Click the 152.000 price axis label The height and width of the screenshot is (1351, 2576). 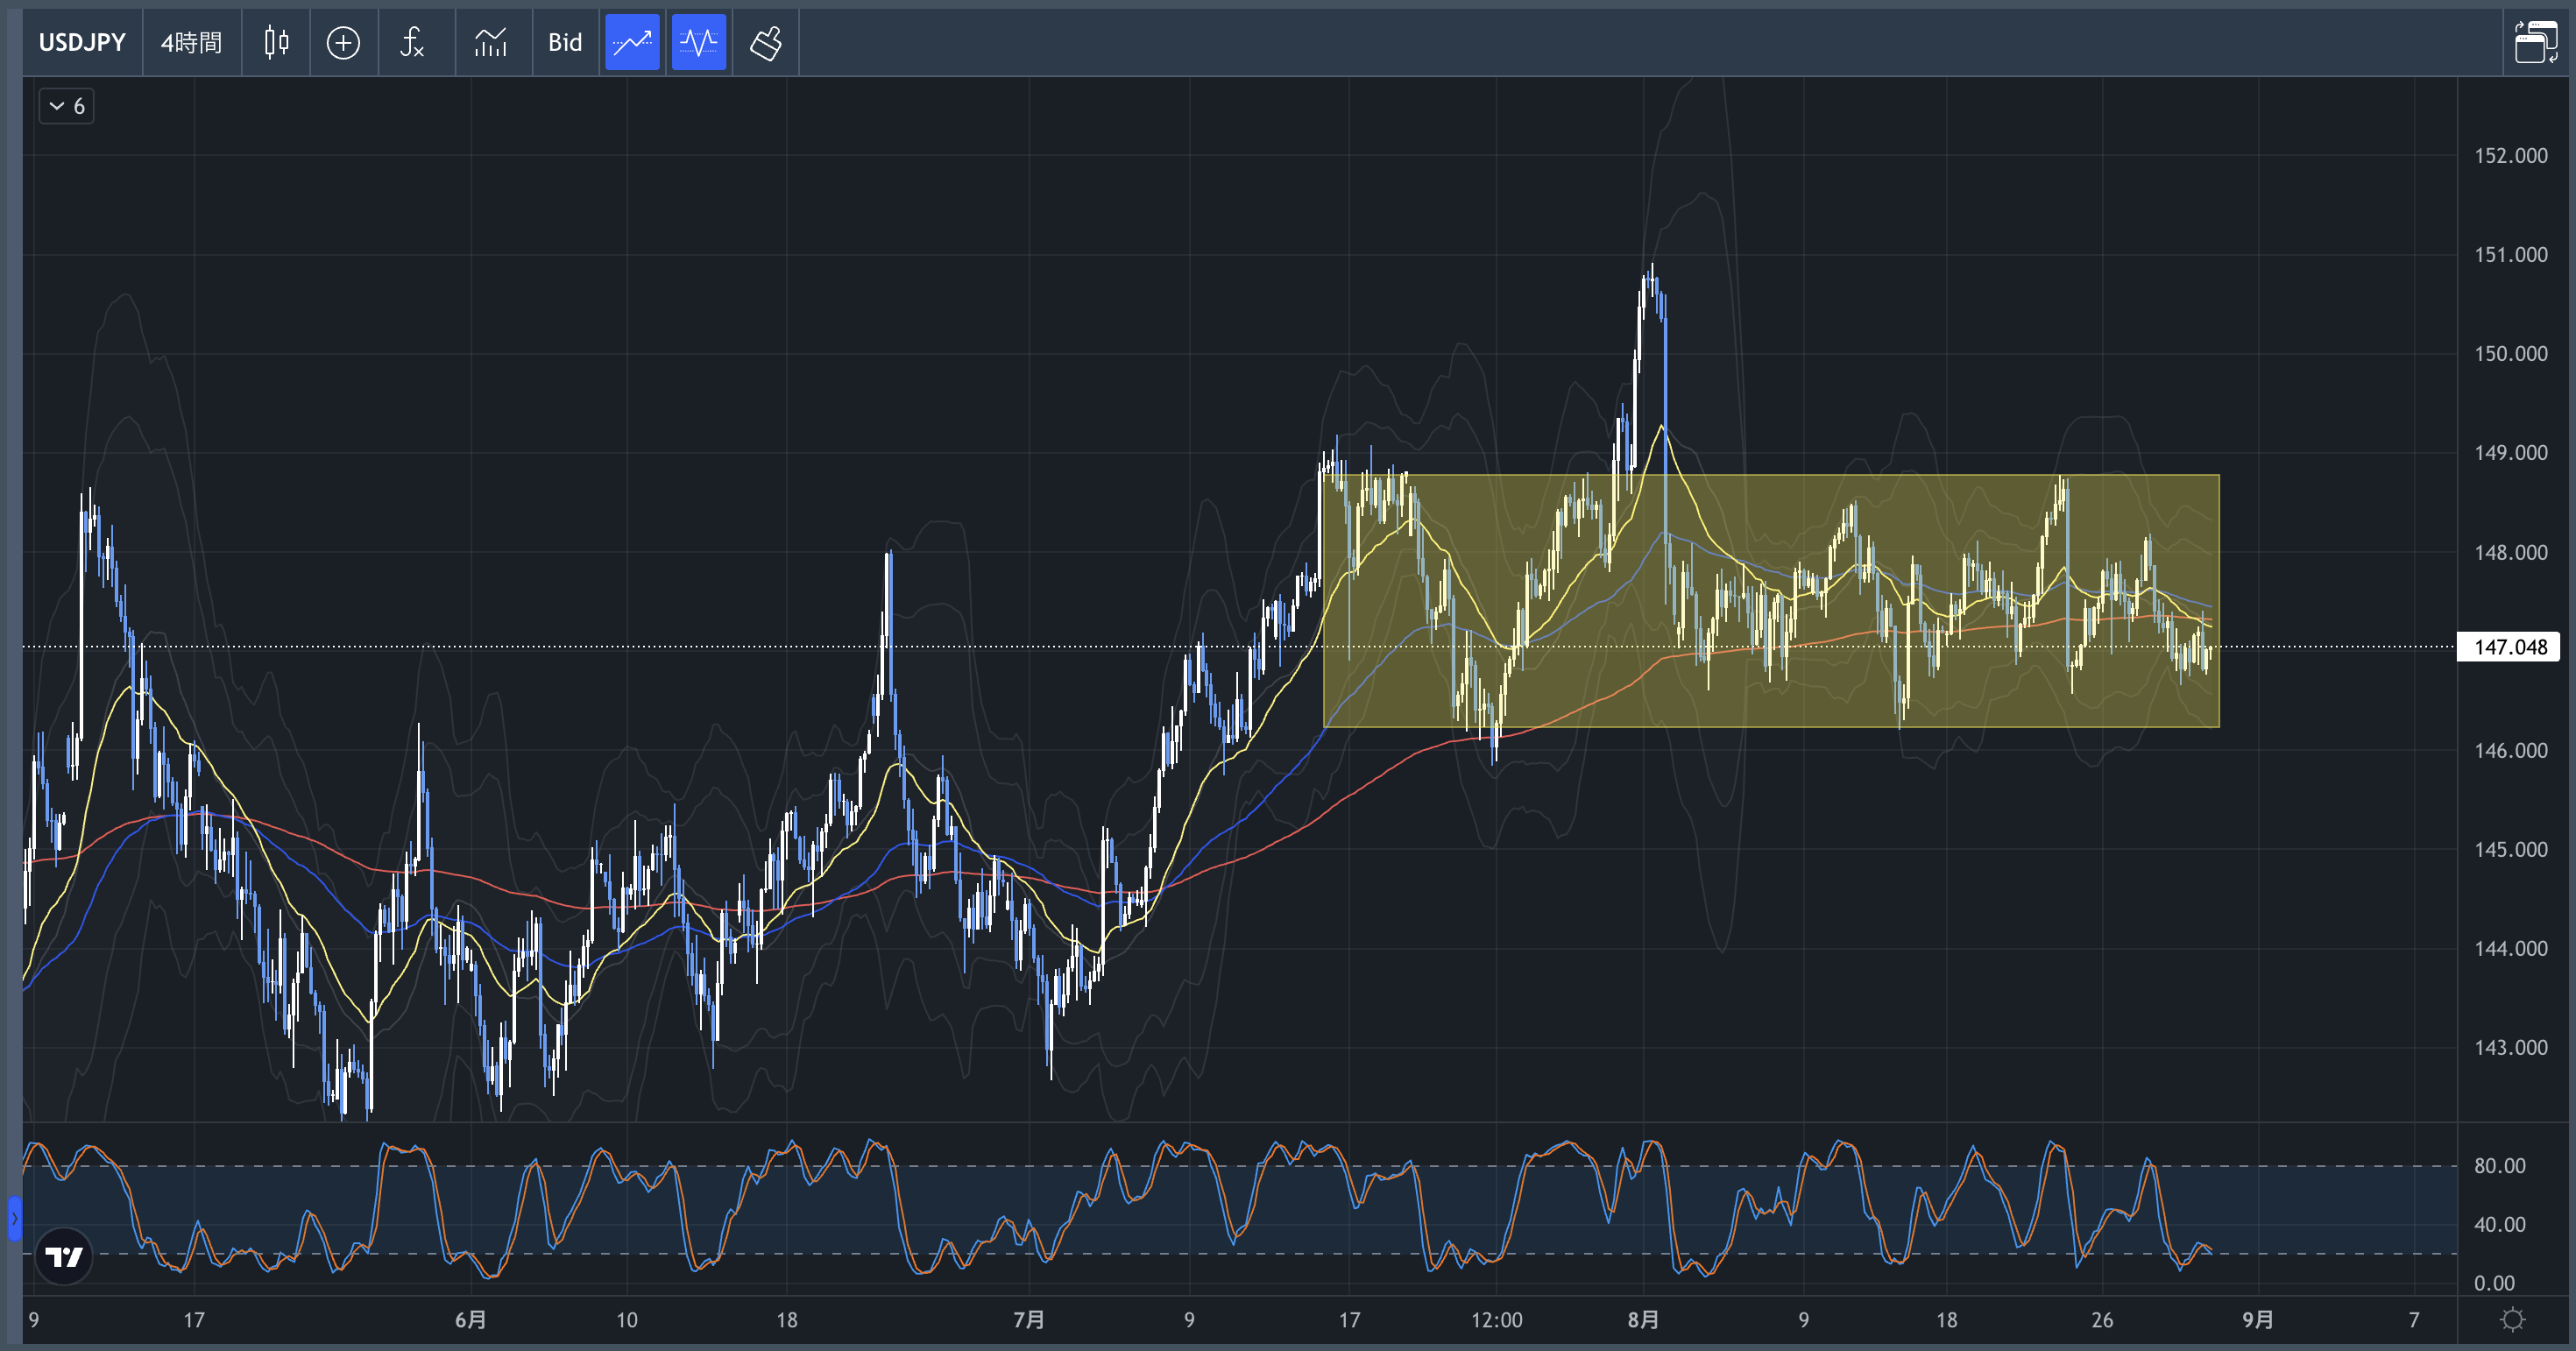(2510, 155)
